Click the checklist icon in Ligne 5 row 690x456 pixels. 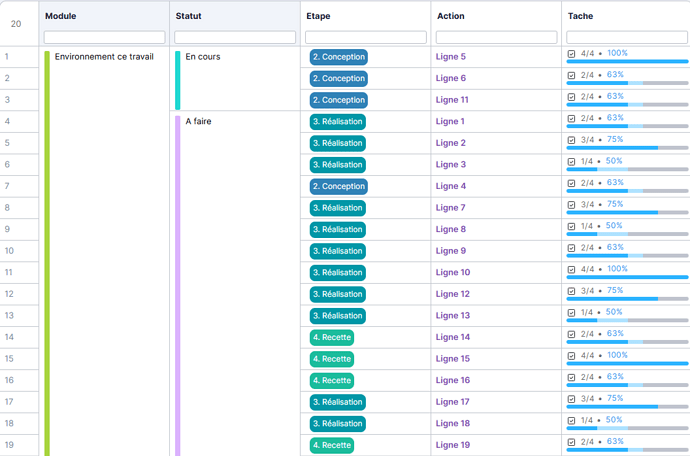click(571, 54)
